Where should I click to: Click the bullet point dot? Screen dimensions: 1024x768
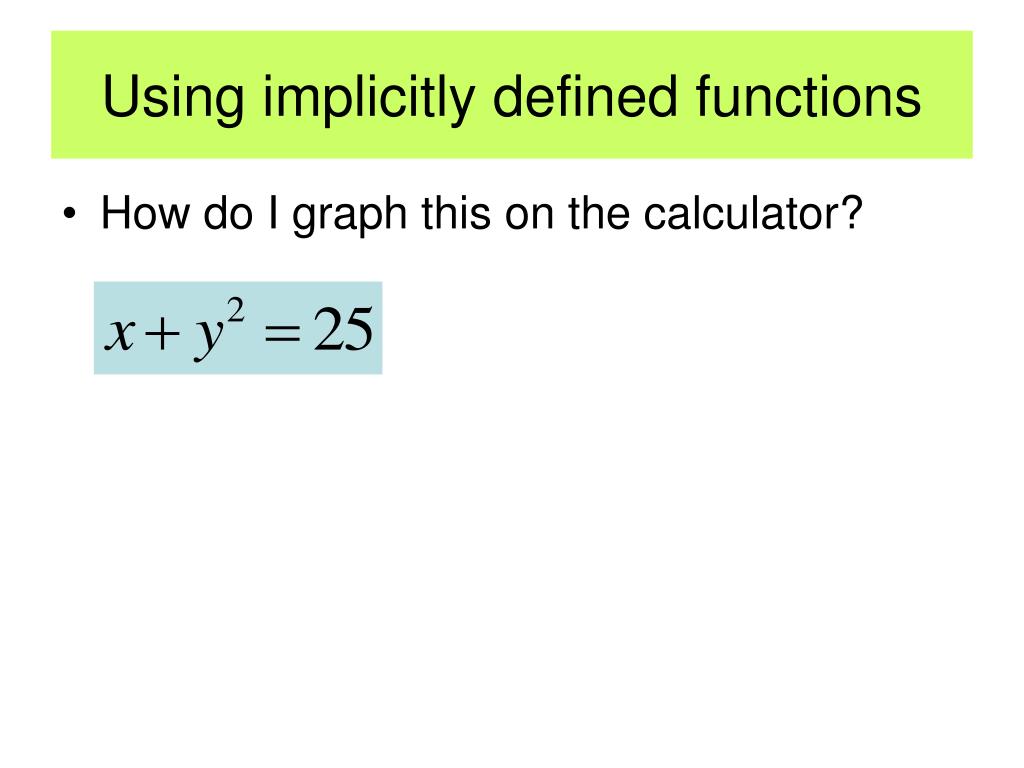69,218
